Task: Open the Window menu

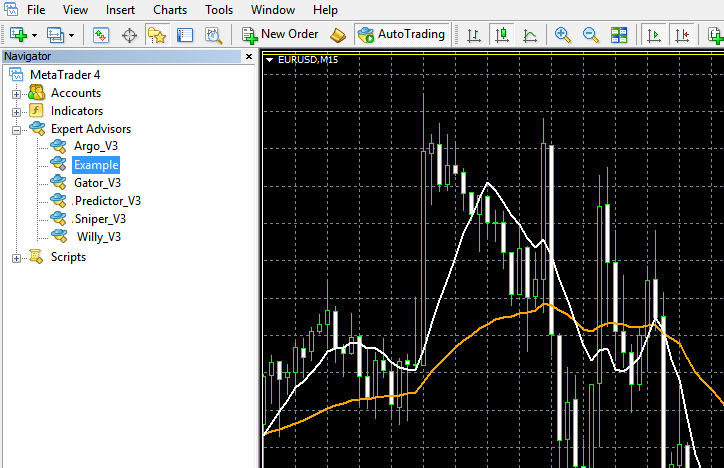Action: [x=273, y=10]
